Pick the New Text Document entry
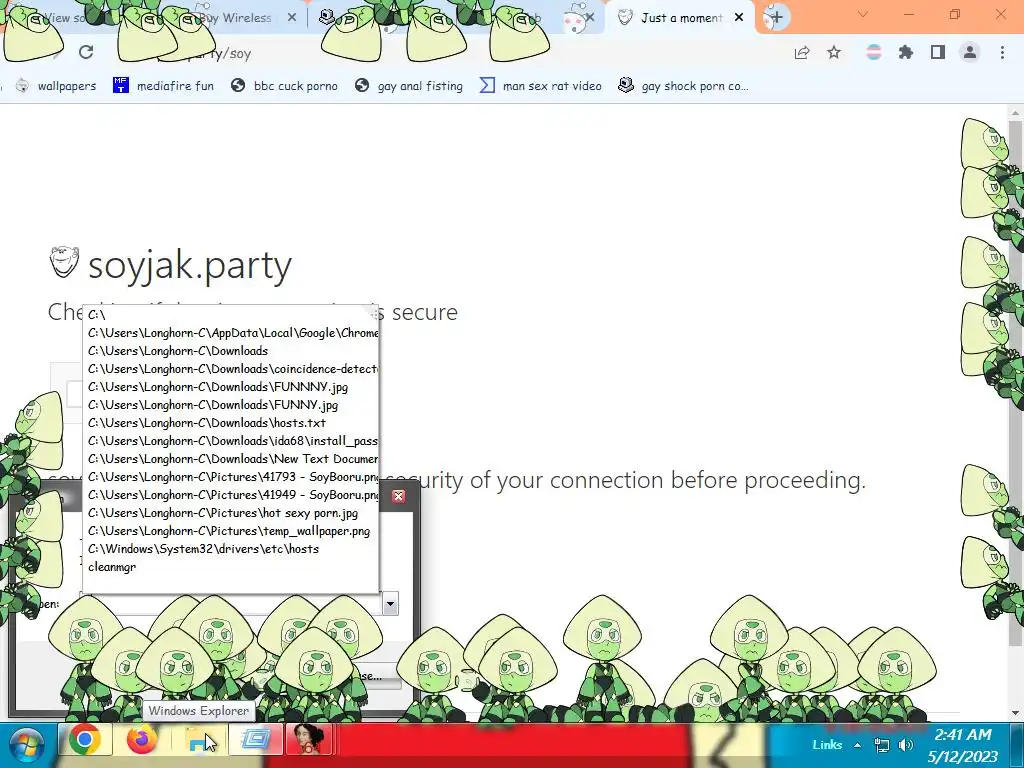 pyautogui.click(x=231, y=458)
